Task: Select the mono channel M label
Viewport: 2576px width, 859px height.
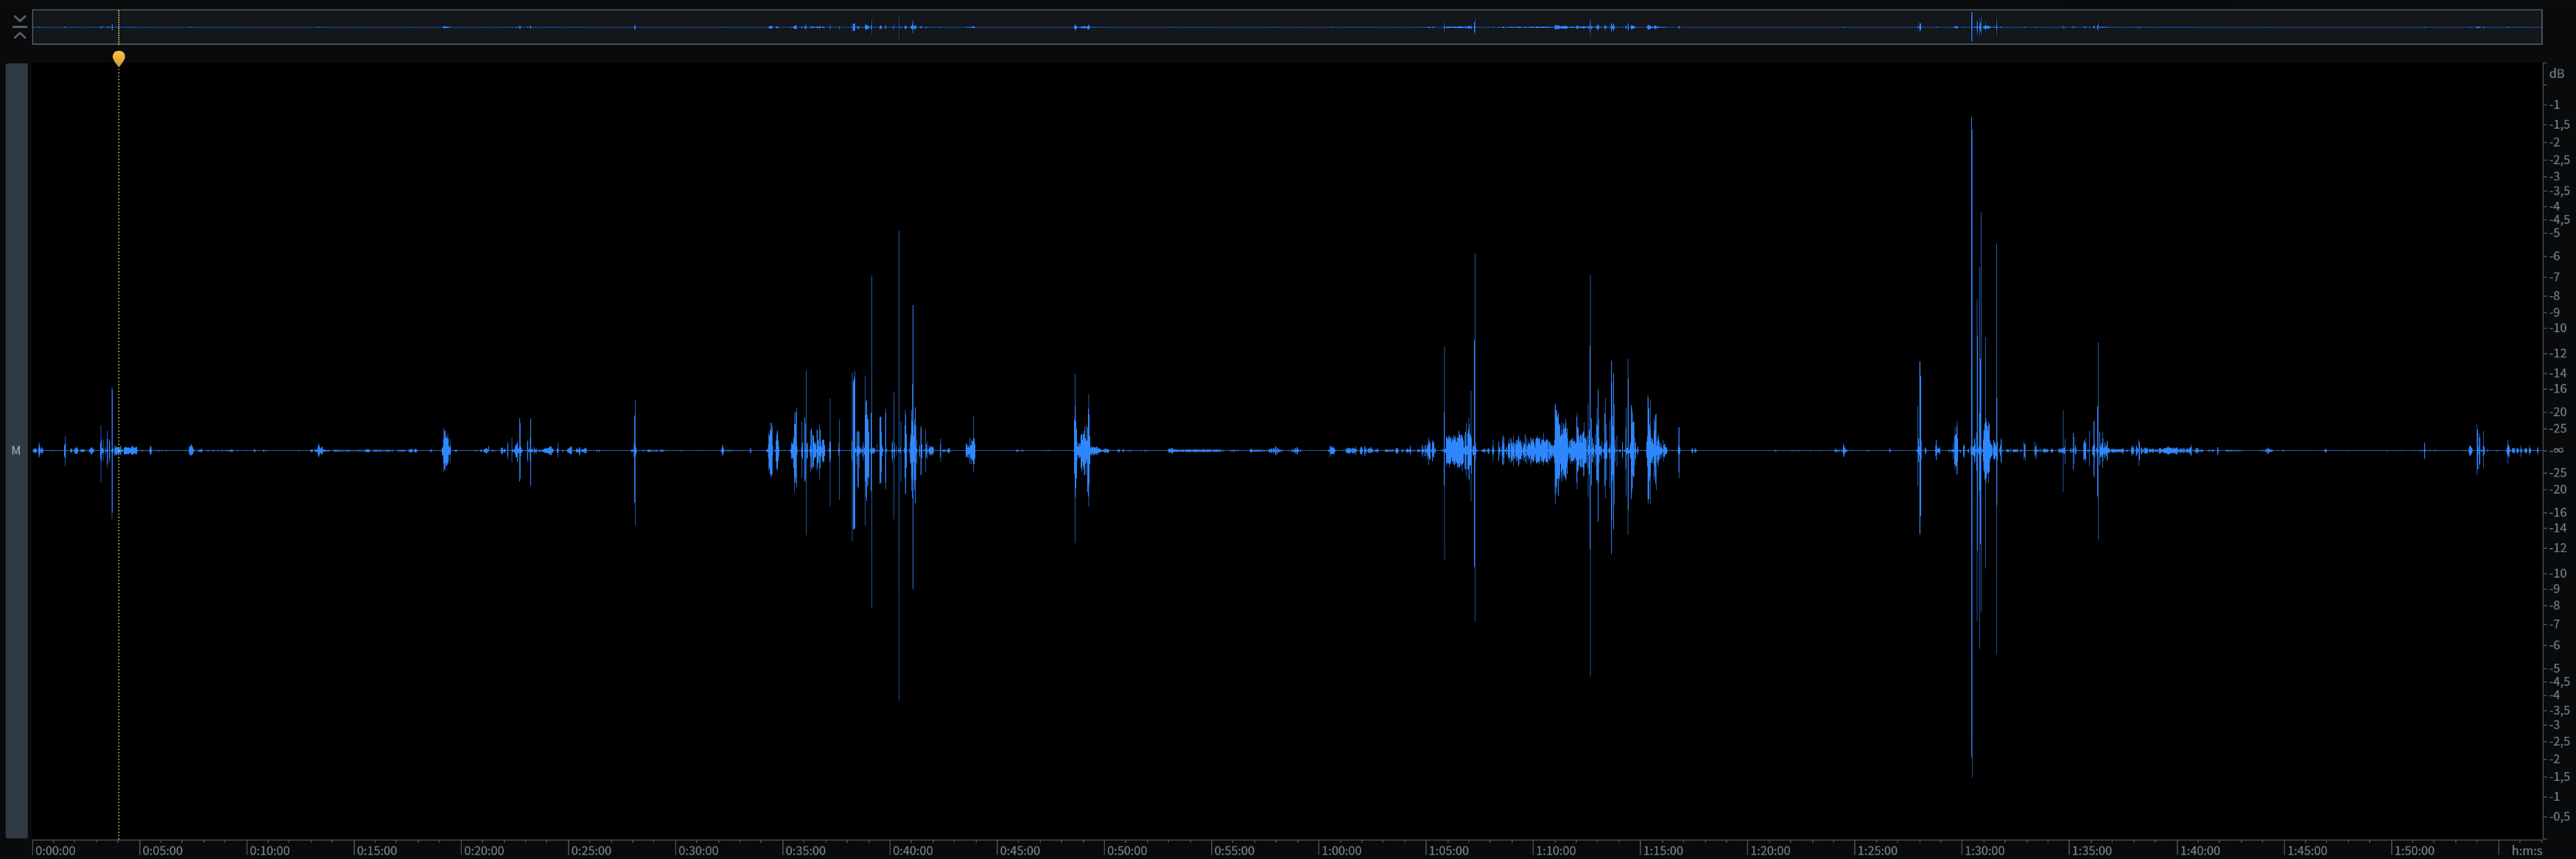Action: click(15, 451)
